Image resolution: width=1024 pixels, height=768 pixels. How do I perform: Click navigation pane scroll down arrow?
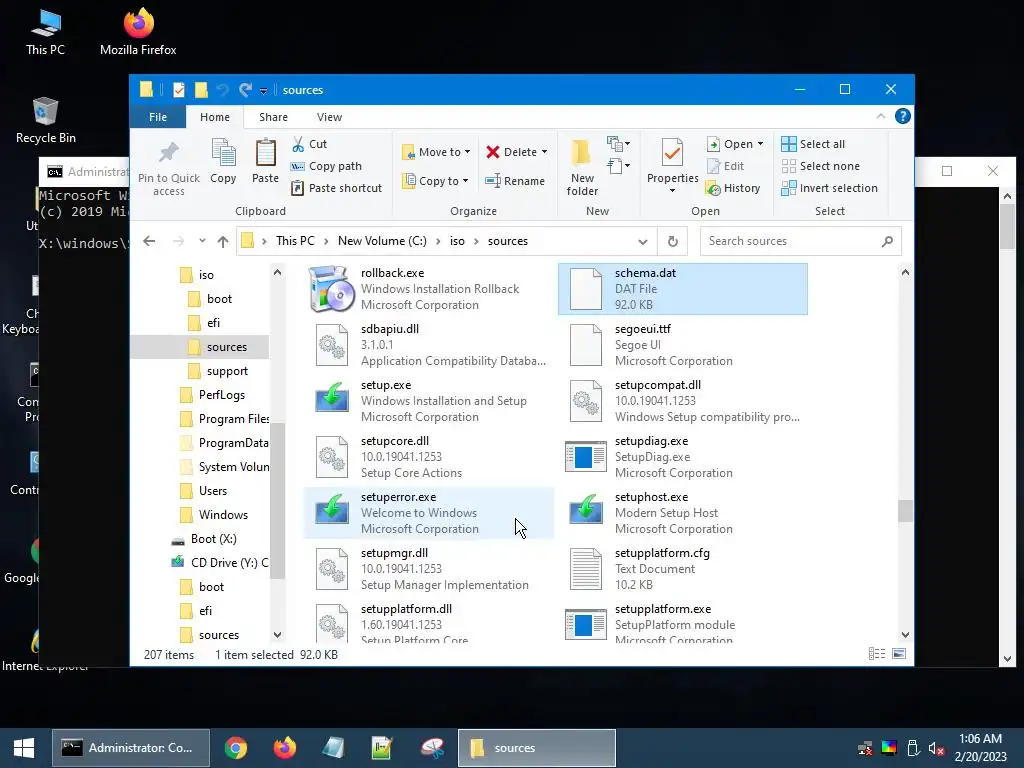(278, 635)
